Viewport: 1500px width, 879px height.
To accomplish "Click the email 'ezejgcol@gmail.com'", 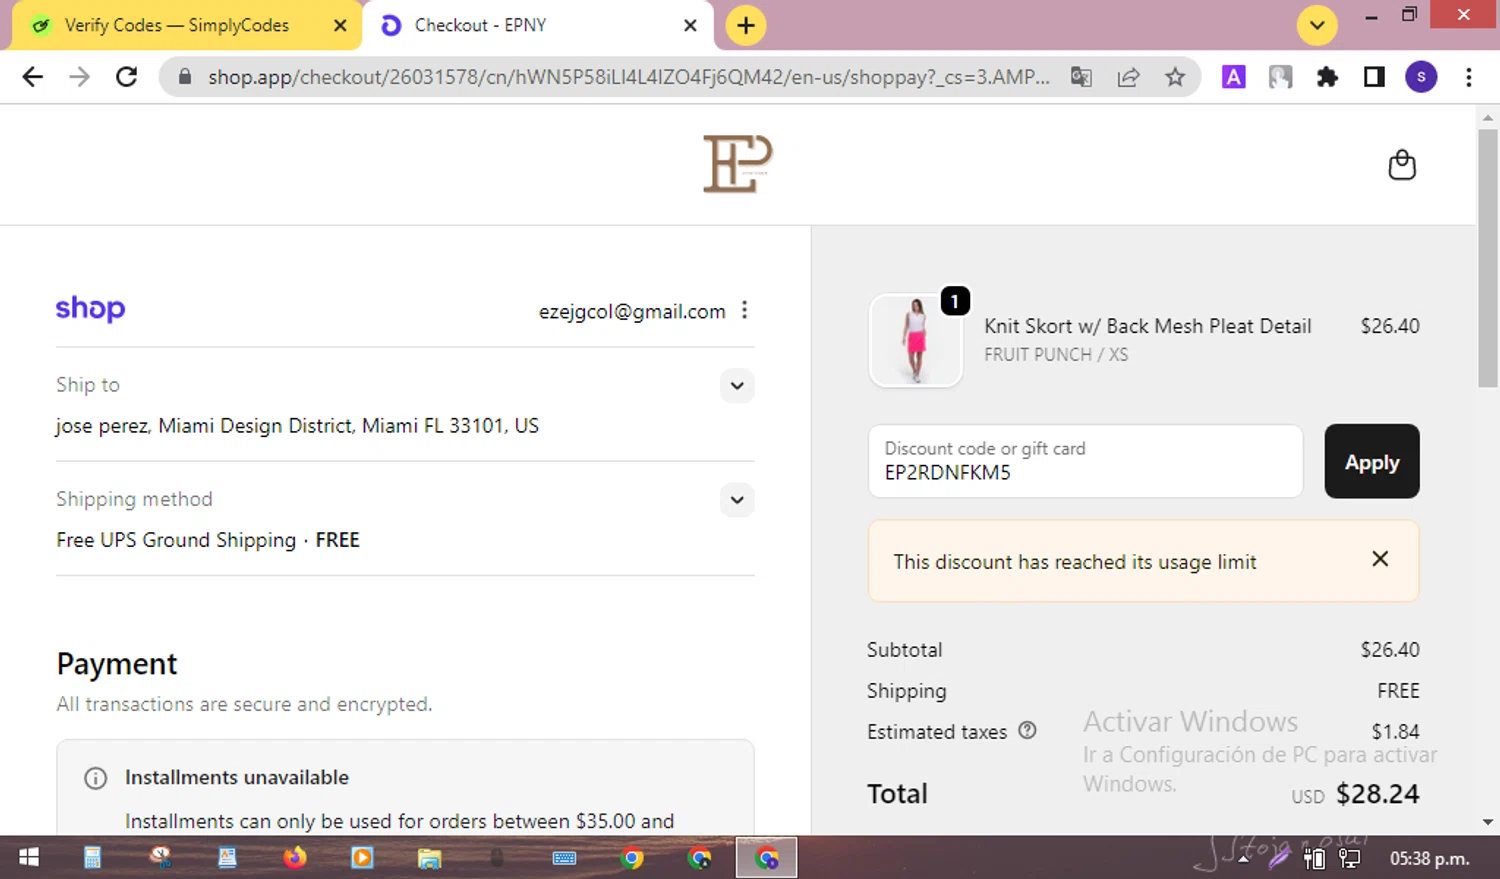I will [x=632, y=311].
